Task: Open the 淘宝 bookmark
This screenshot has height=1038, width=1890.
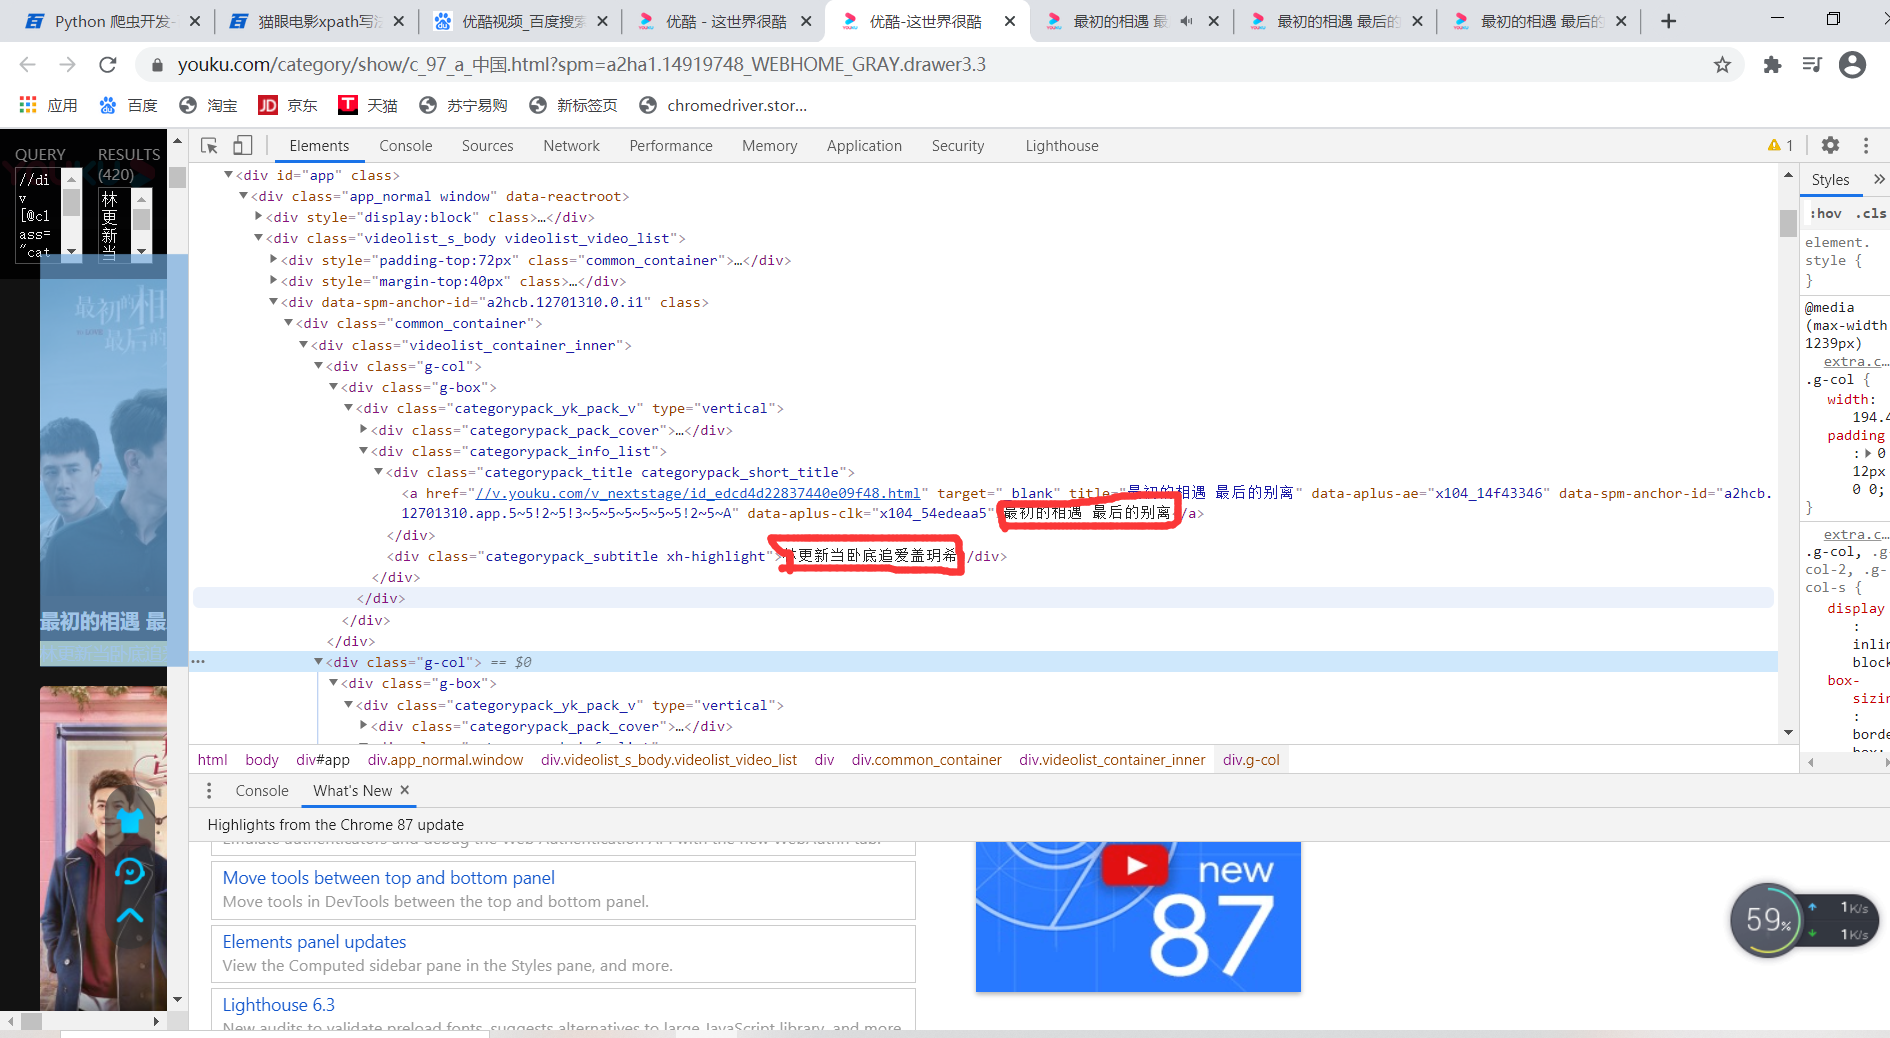Action: click(x=208, y=105)
